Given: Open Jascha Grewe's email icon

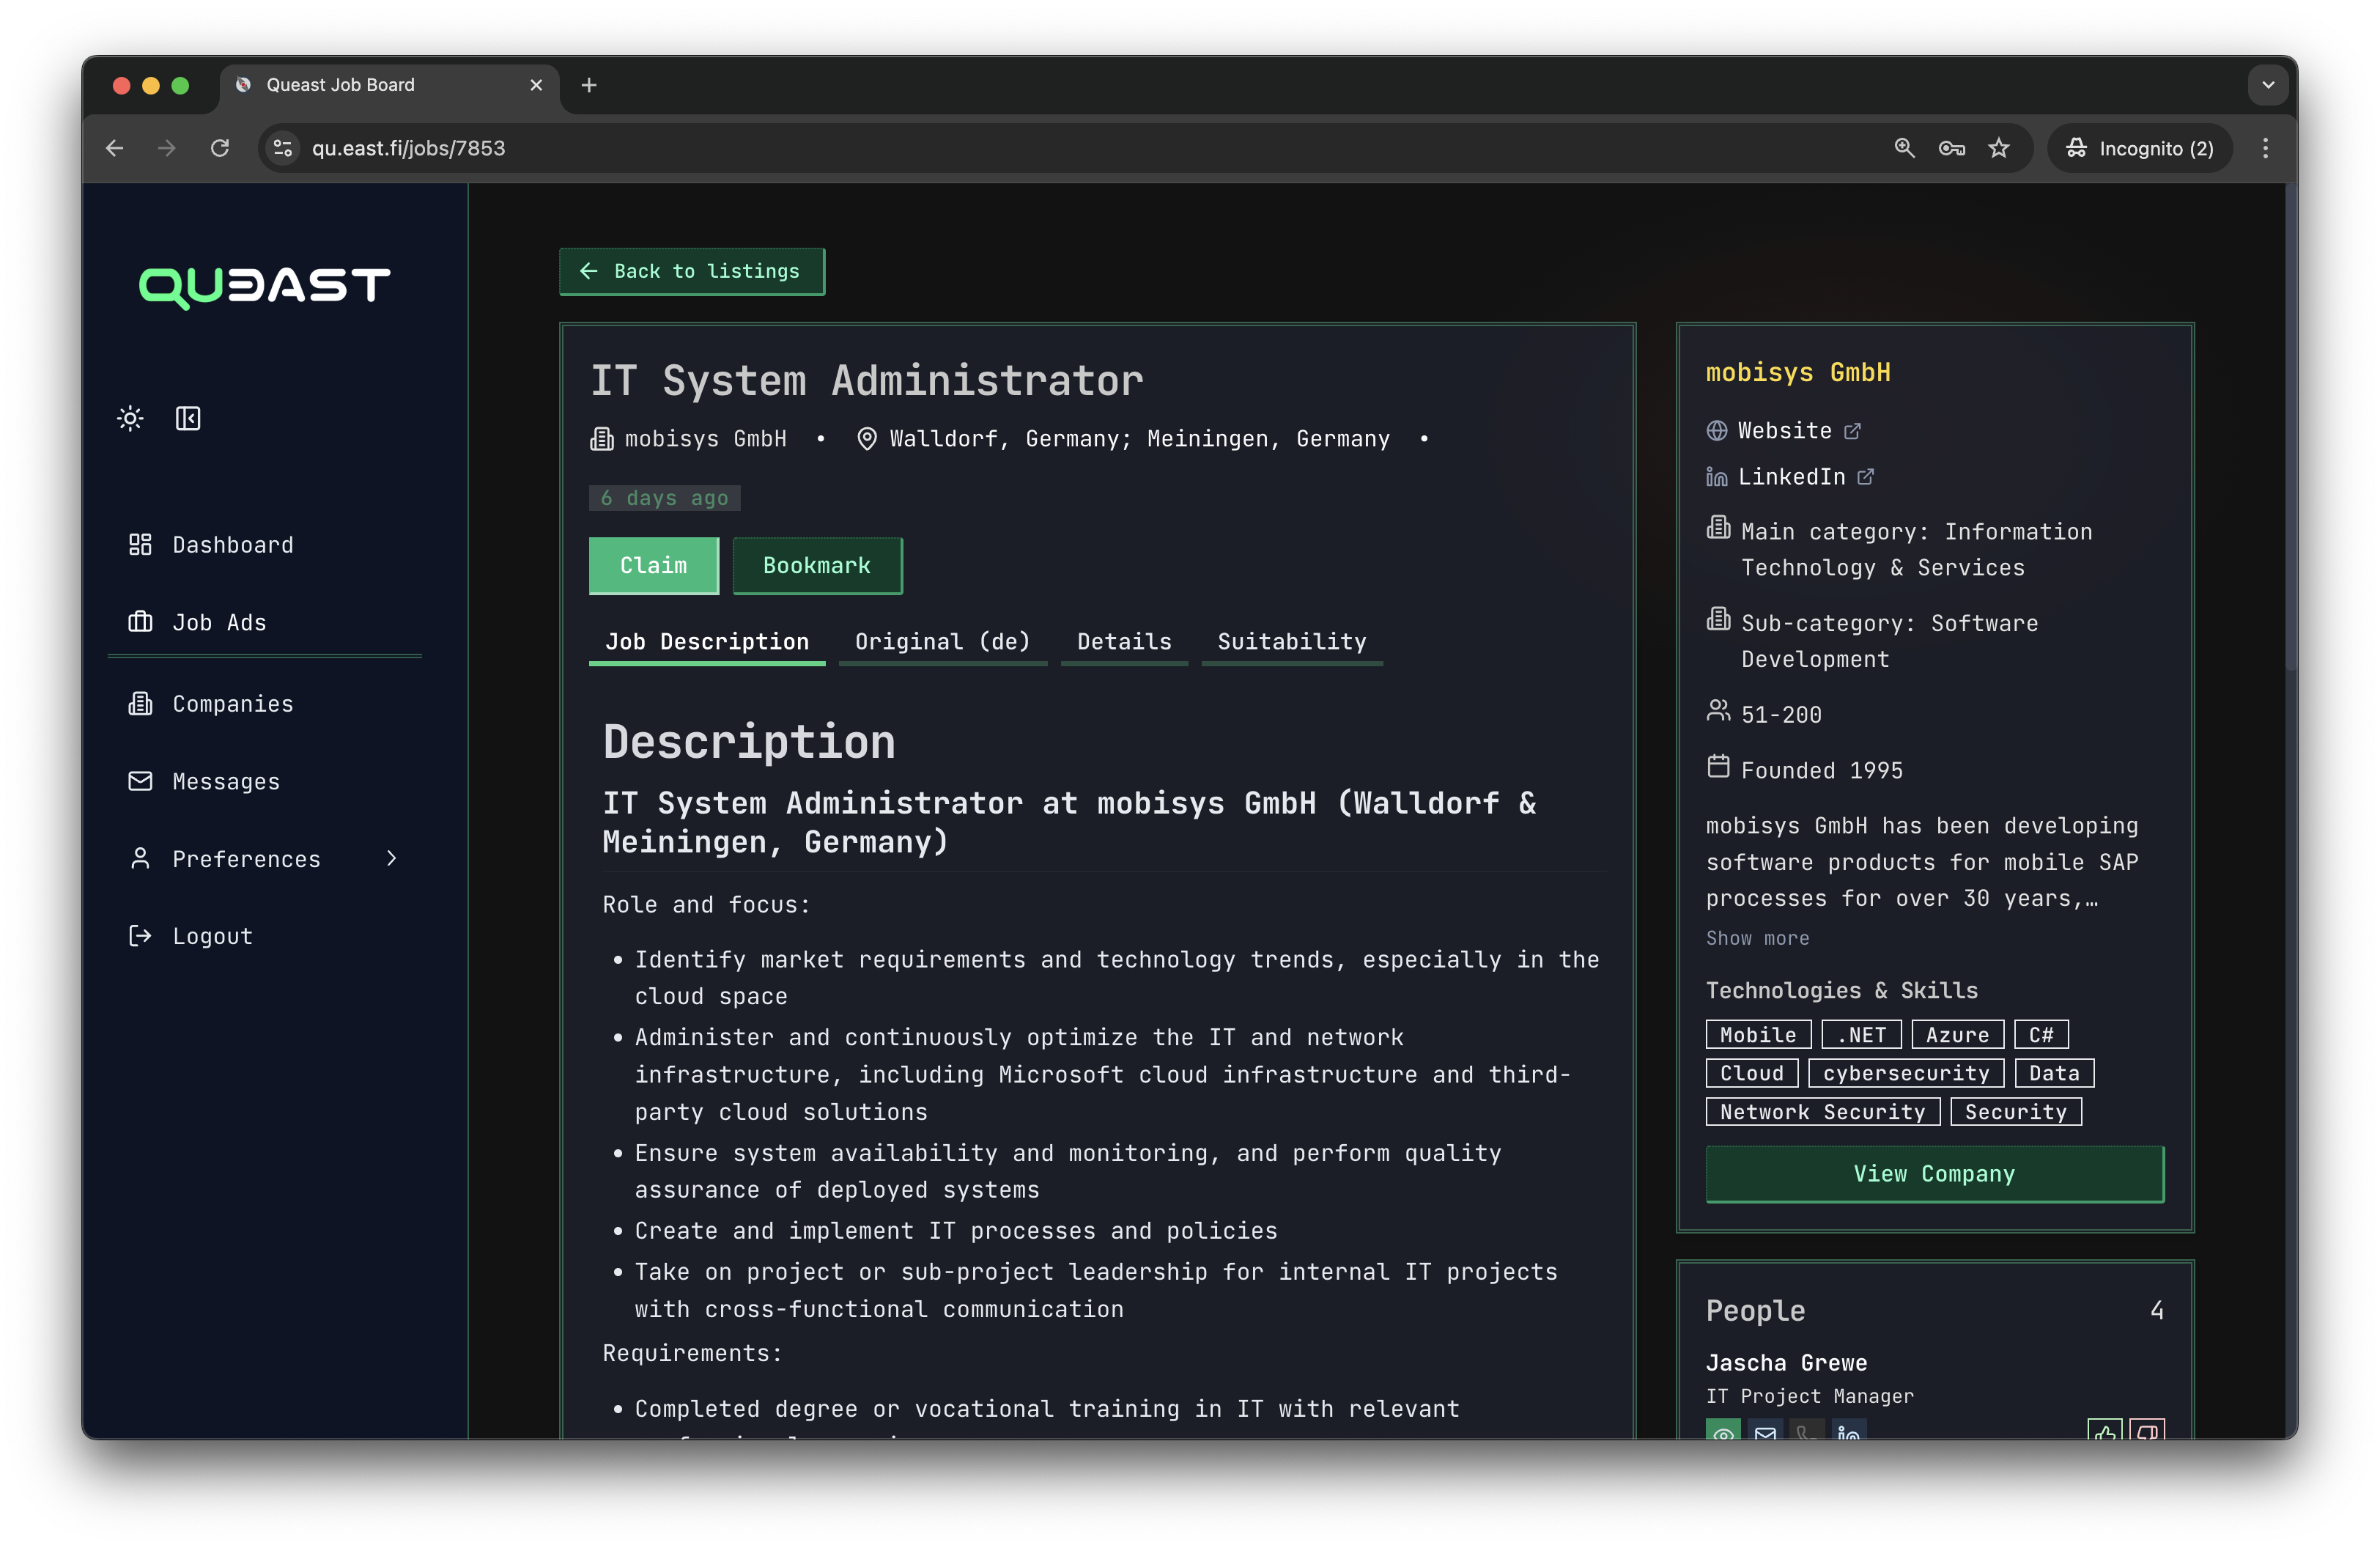Looking at the screenshot, I should [1765, 1433].
